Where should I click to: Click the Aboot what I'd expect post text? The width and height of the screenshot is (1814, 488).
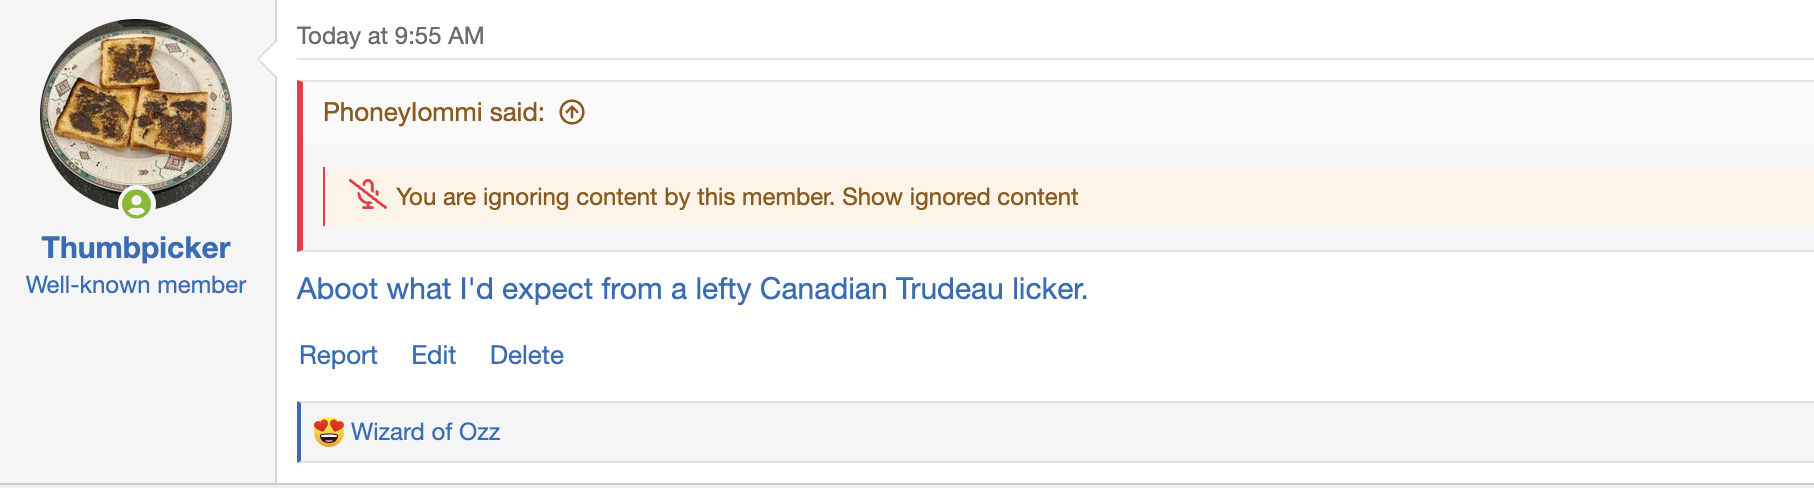[x=692, y=289]
